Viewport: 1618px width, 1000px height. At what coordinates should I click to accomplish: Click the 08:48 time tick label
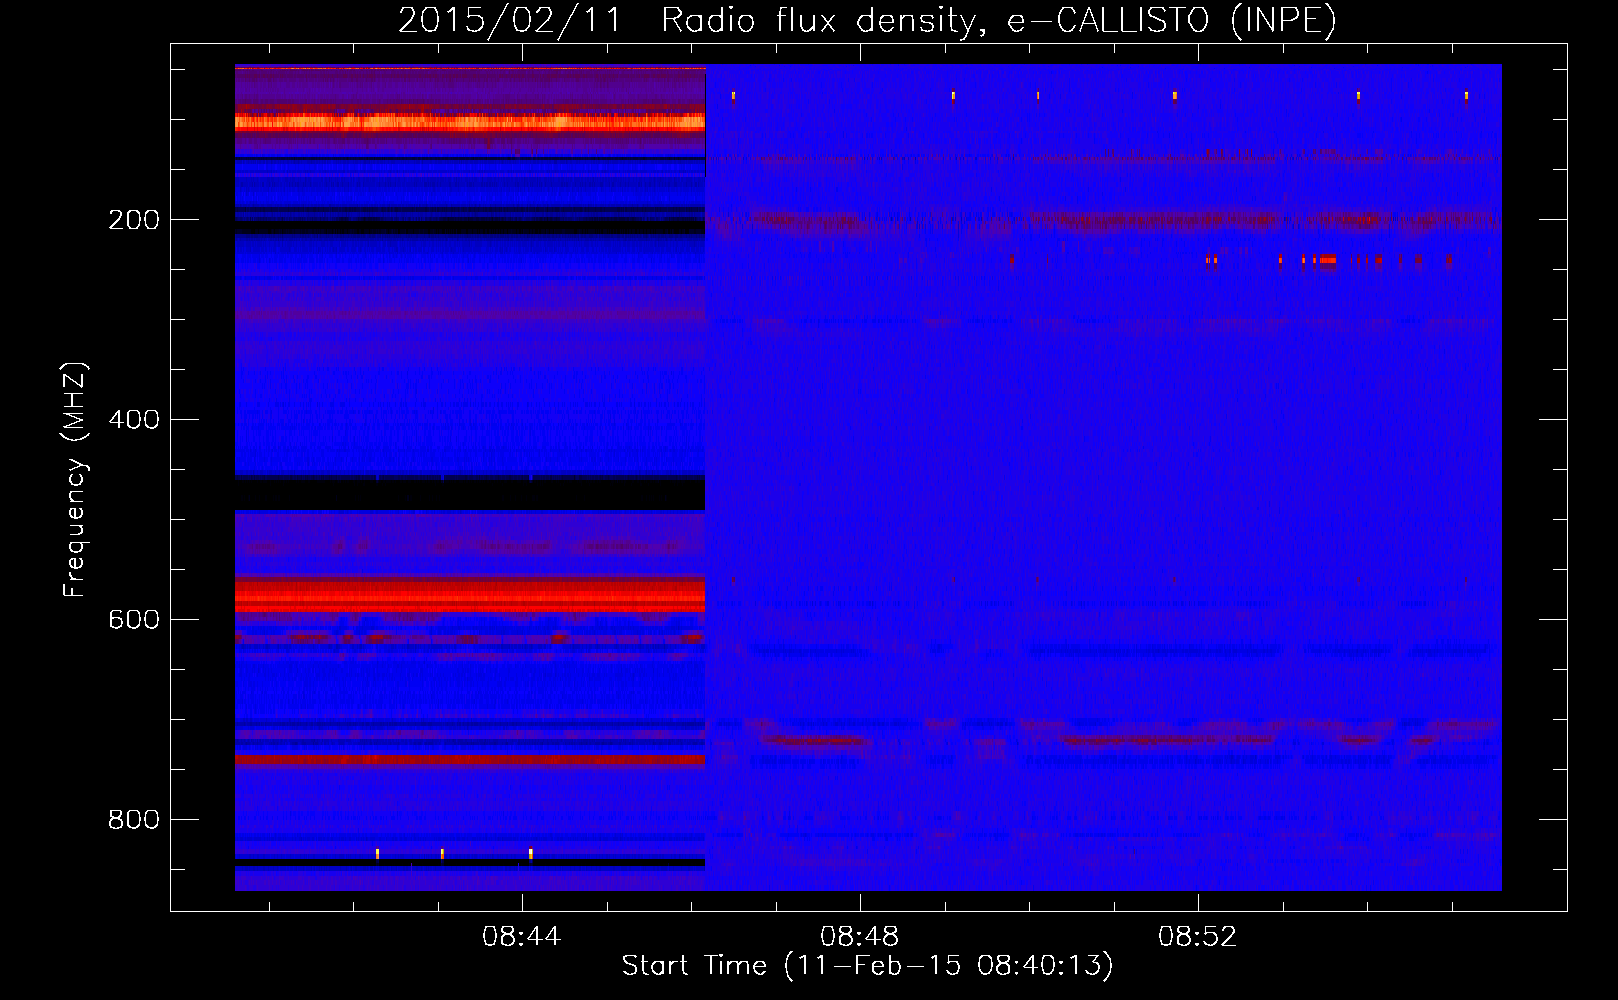tap(859, 937)
